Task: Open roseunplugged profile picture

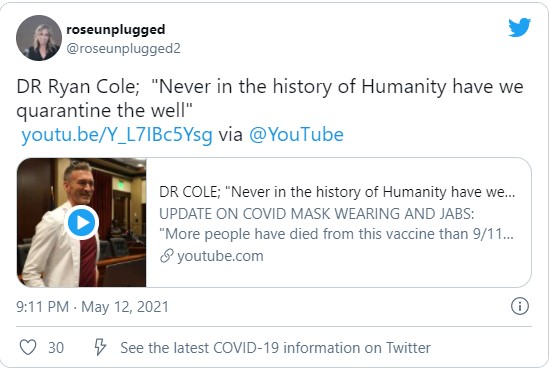Action: 39,38
